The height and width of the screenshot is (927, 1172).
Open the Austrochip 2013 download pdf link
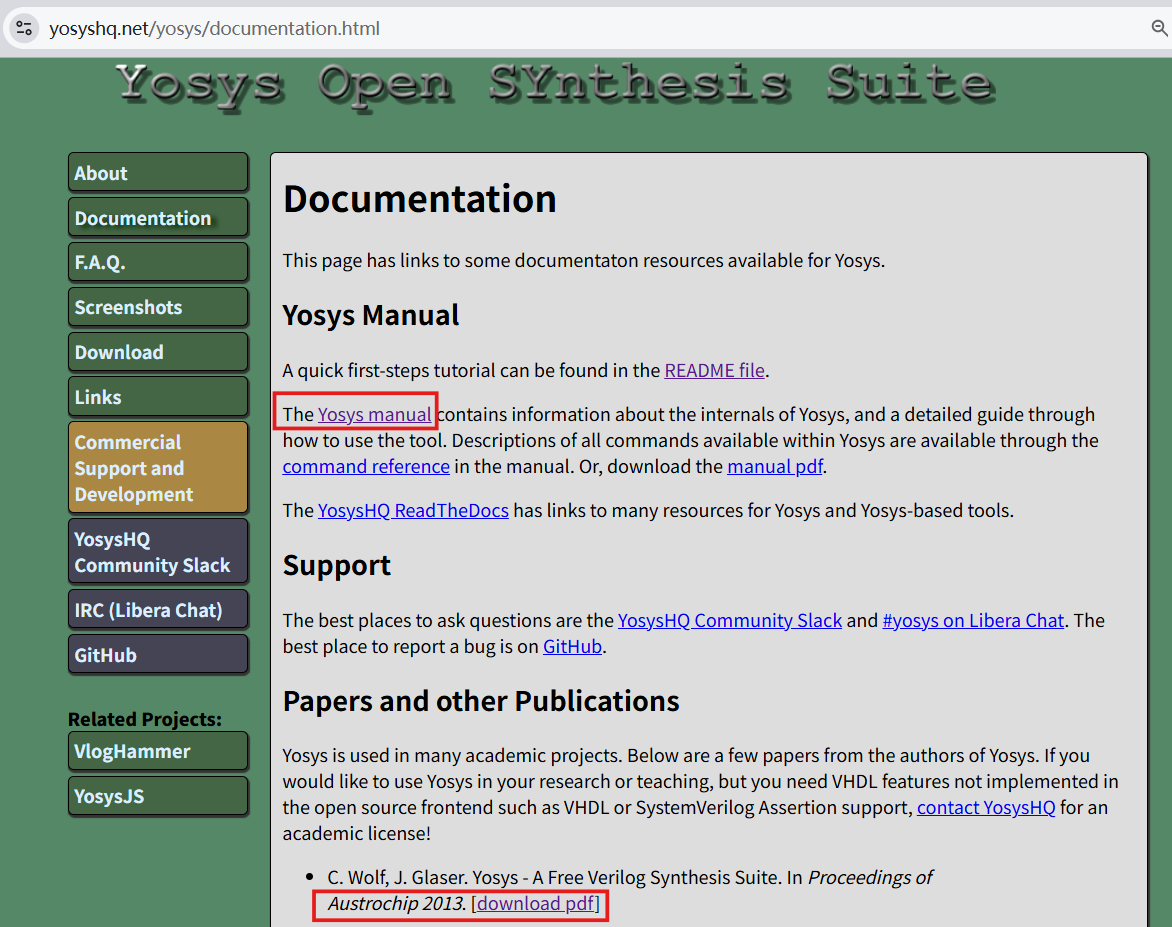tap(536, 904)
